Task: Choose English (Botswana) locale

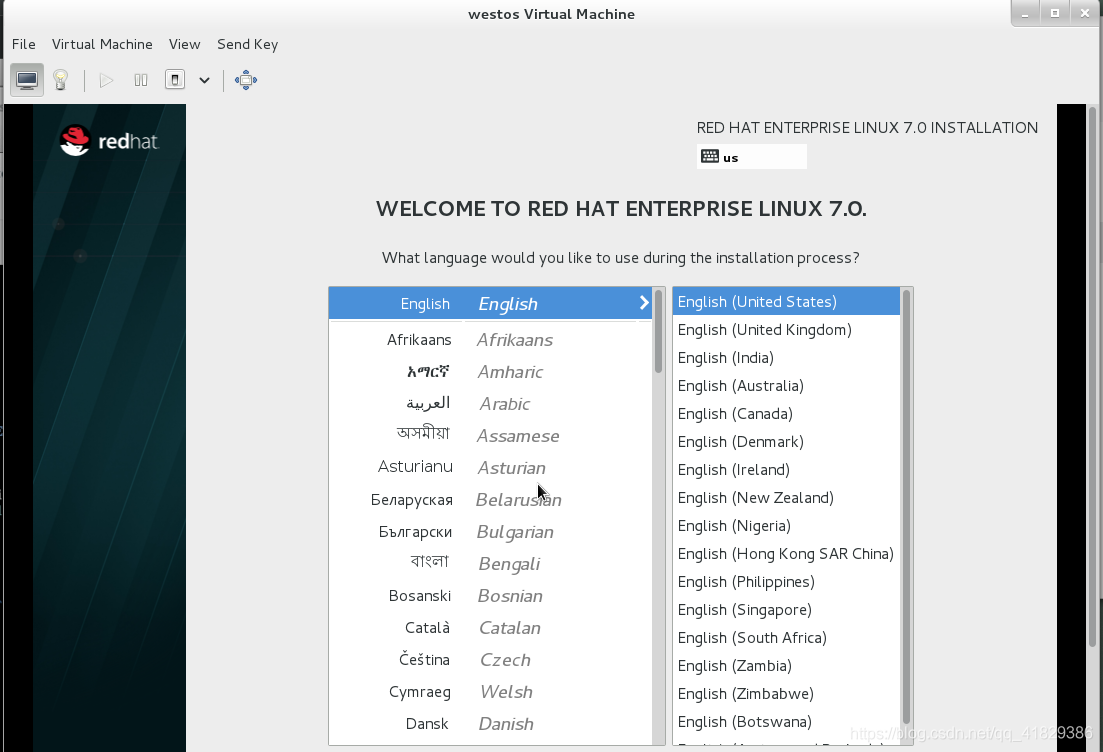Action: coord(786,722)
